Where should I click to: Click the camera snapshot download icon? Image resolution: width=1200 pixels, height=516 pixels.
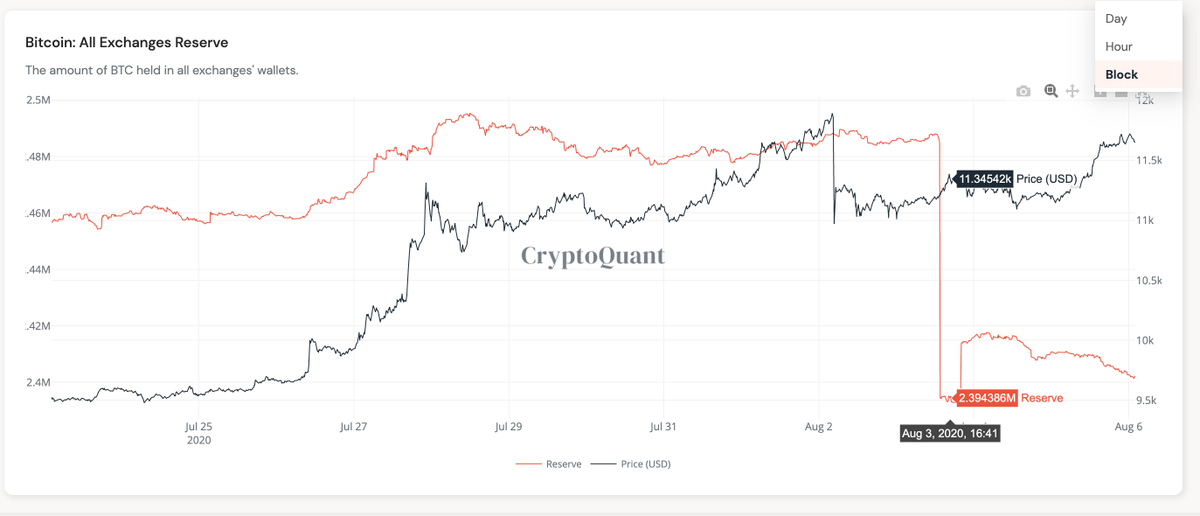(1023, 91)
